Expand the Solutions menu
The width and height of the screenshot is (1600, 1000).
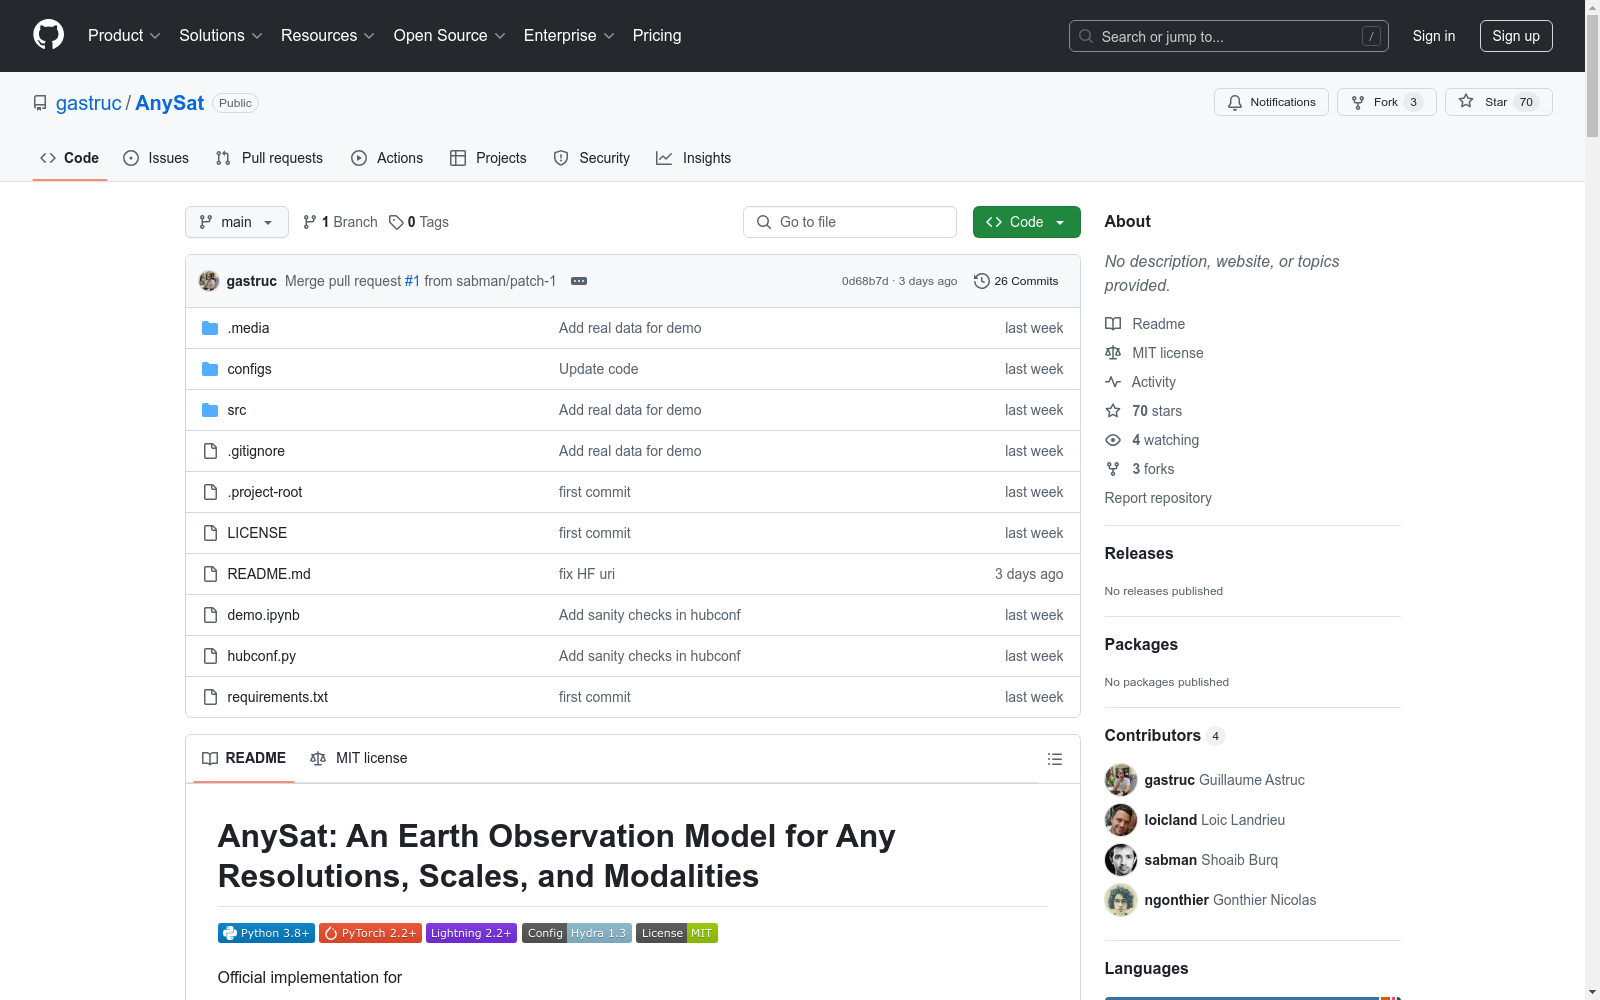pyautogui.click(x=220, y=36)
